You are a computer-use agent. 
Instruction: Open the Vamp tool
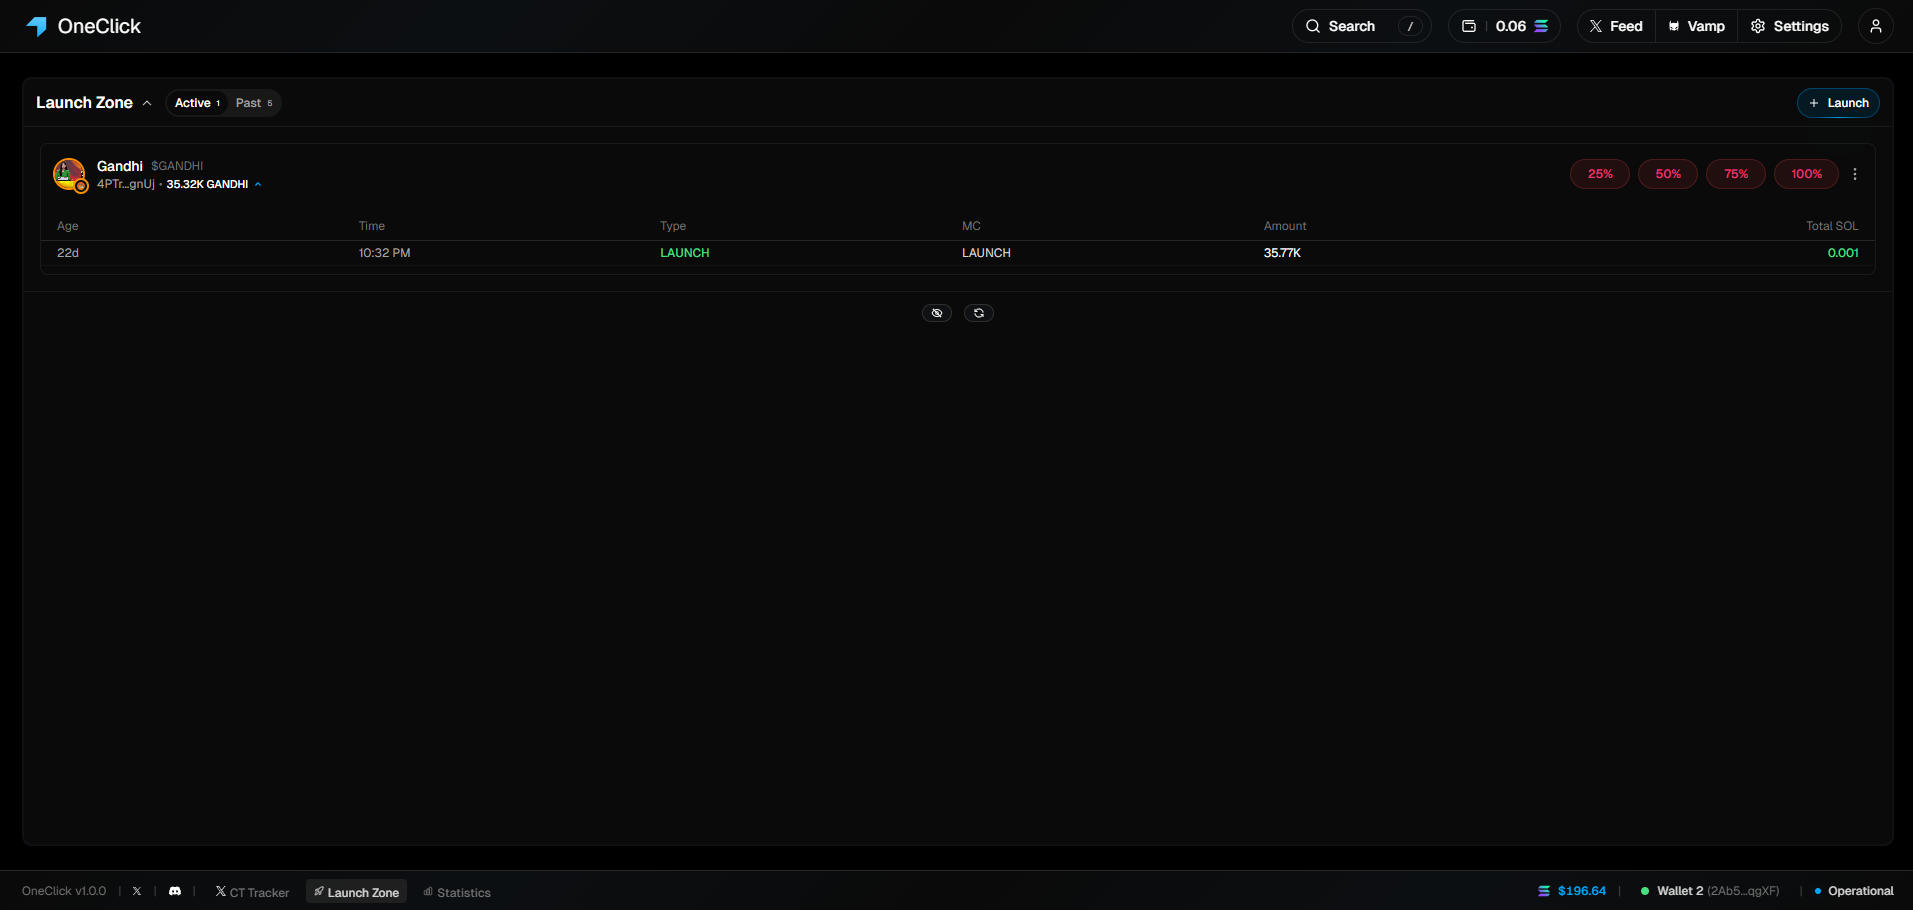click(1697, 26)
